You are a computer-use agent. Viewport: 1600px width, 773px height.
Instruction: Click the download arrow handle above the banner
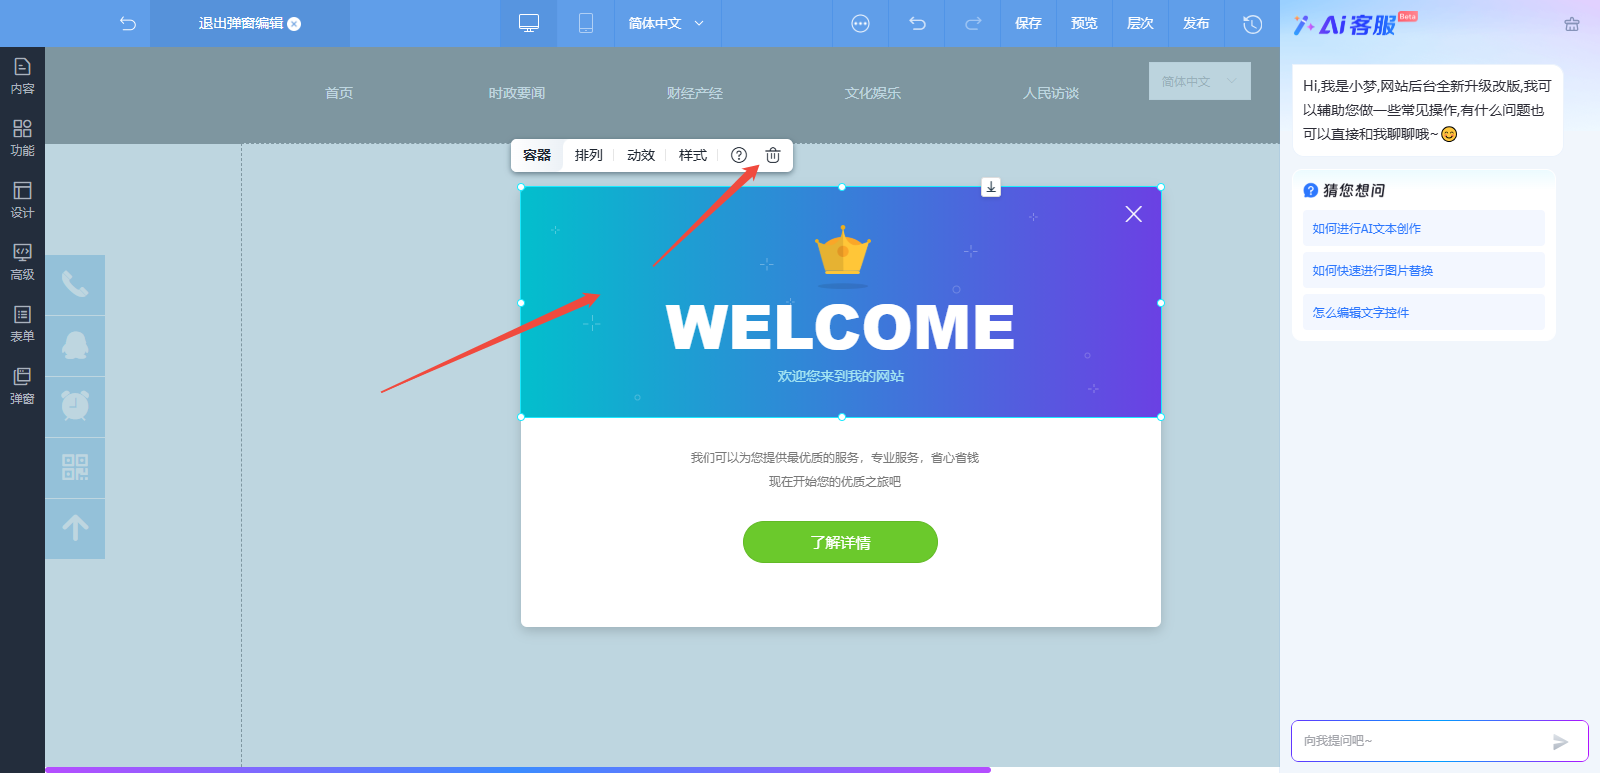tap(991, 187)
